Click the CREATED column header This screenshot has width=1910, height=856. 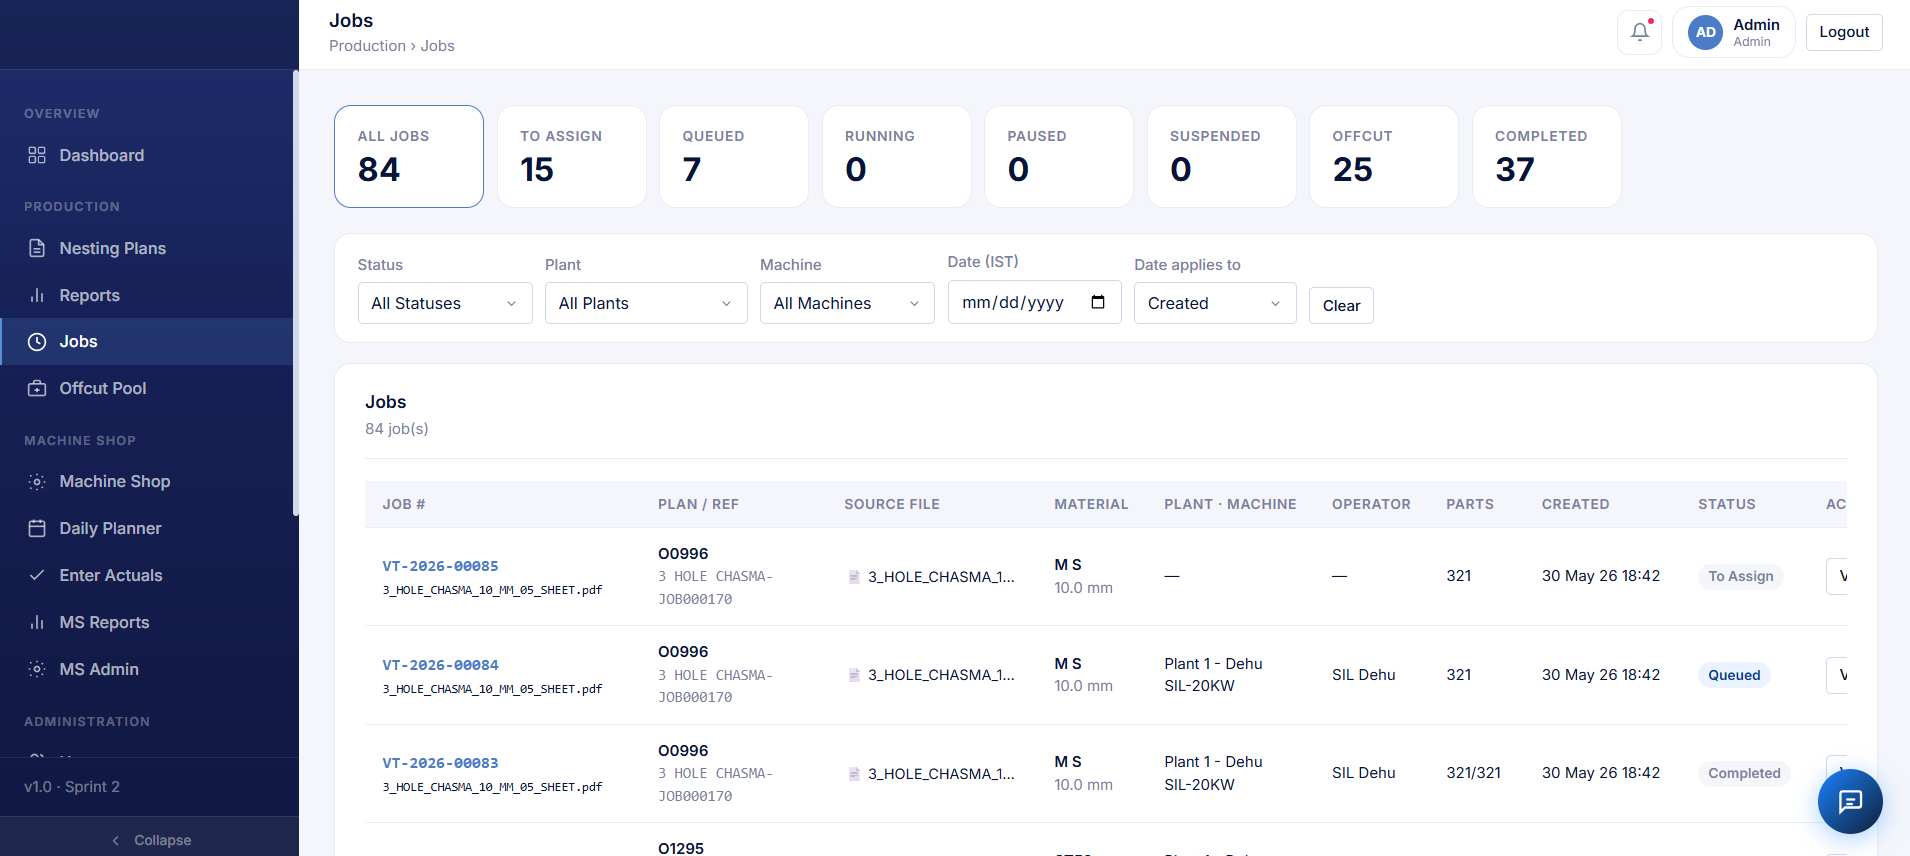(1575, 504)
